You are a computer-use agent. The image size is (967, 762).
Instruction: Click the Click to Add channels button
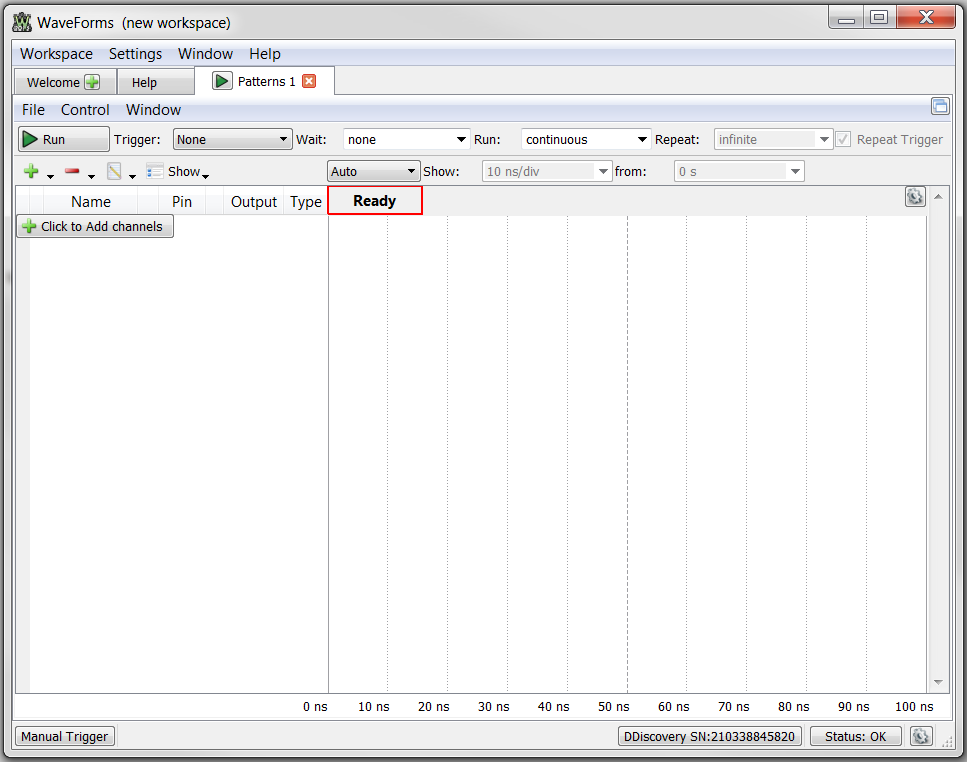[95, 226]
